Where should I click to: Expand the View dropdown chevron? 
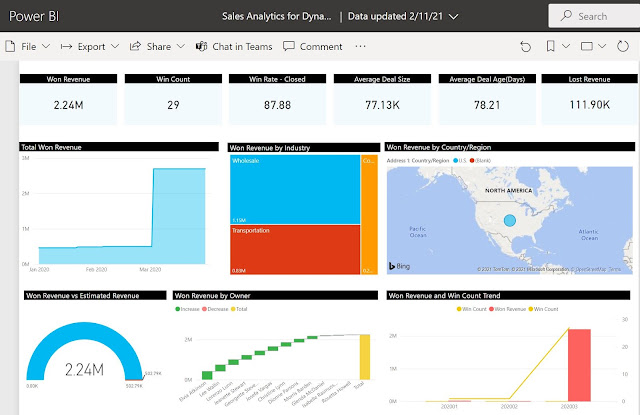[x=602, y=46]
